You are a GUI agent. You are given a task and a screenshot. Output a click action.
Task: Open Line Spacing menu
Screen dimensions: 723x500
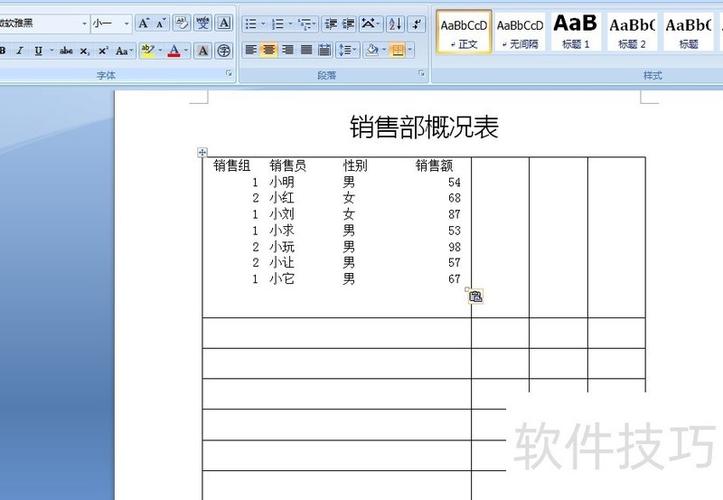pyautogui.click(x=347, y=49)
